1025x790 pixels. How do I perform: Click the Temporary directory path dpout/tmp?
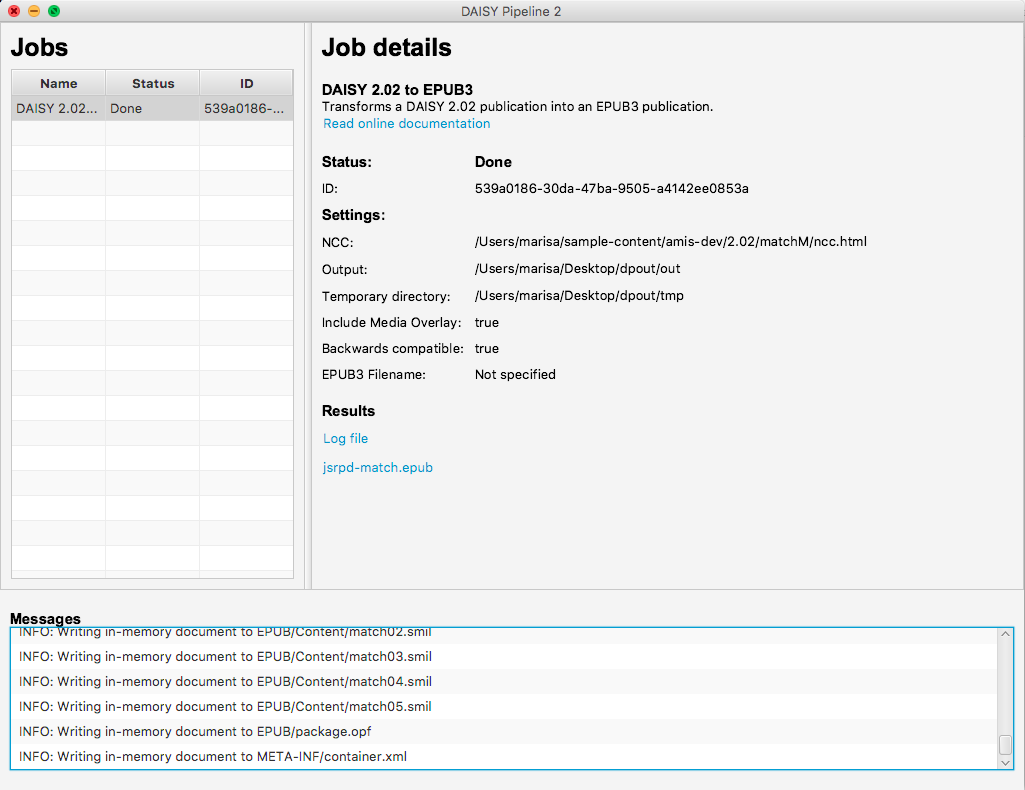click(579, 295)
